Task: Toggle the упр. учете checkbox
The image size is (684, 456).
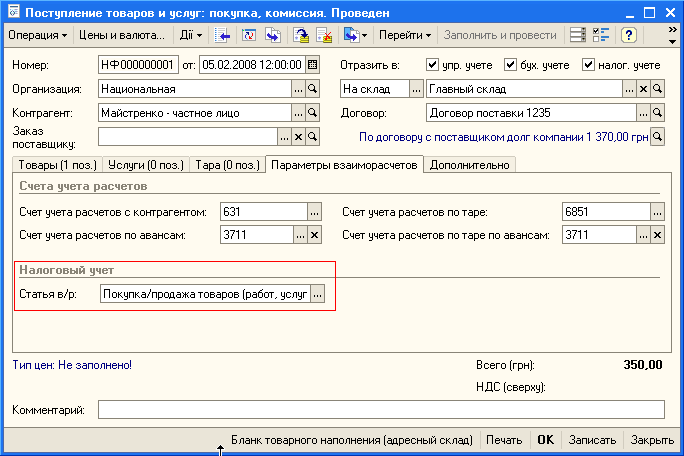Action: click(432, 65)
